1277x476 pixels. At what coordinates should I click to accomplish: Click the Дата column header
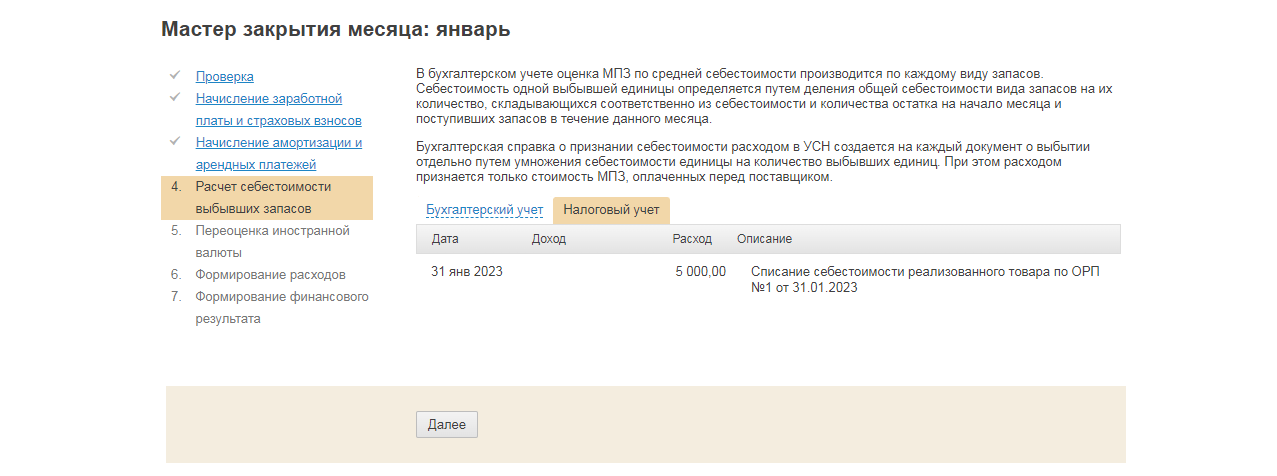tap(445, 239)
